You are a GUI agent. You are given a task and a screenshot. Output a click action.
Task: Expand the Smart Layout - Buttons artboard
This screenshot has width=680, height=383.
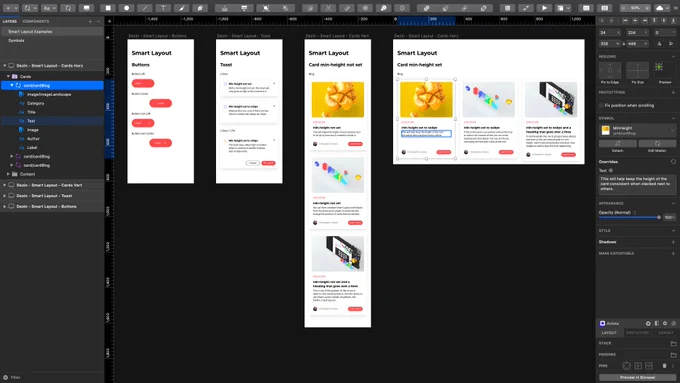coord(5,206)
